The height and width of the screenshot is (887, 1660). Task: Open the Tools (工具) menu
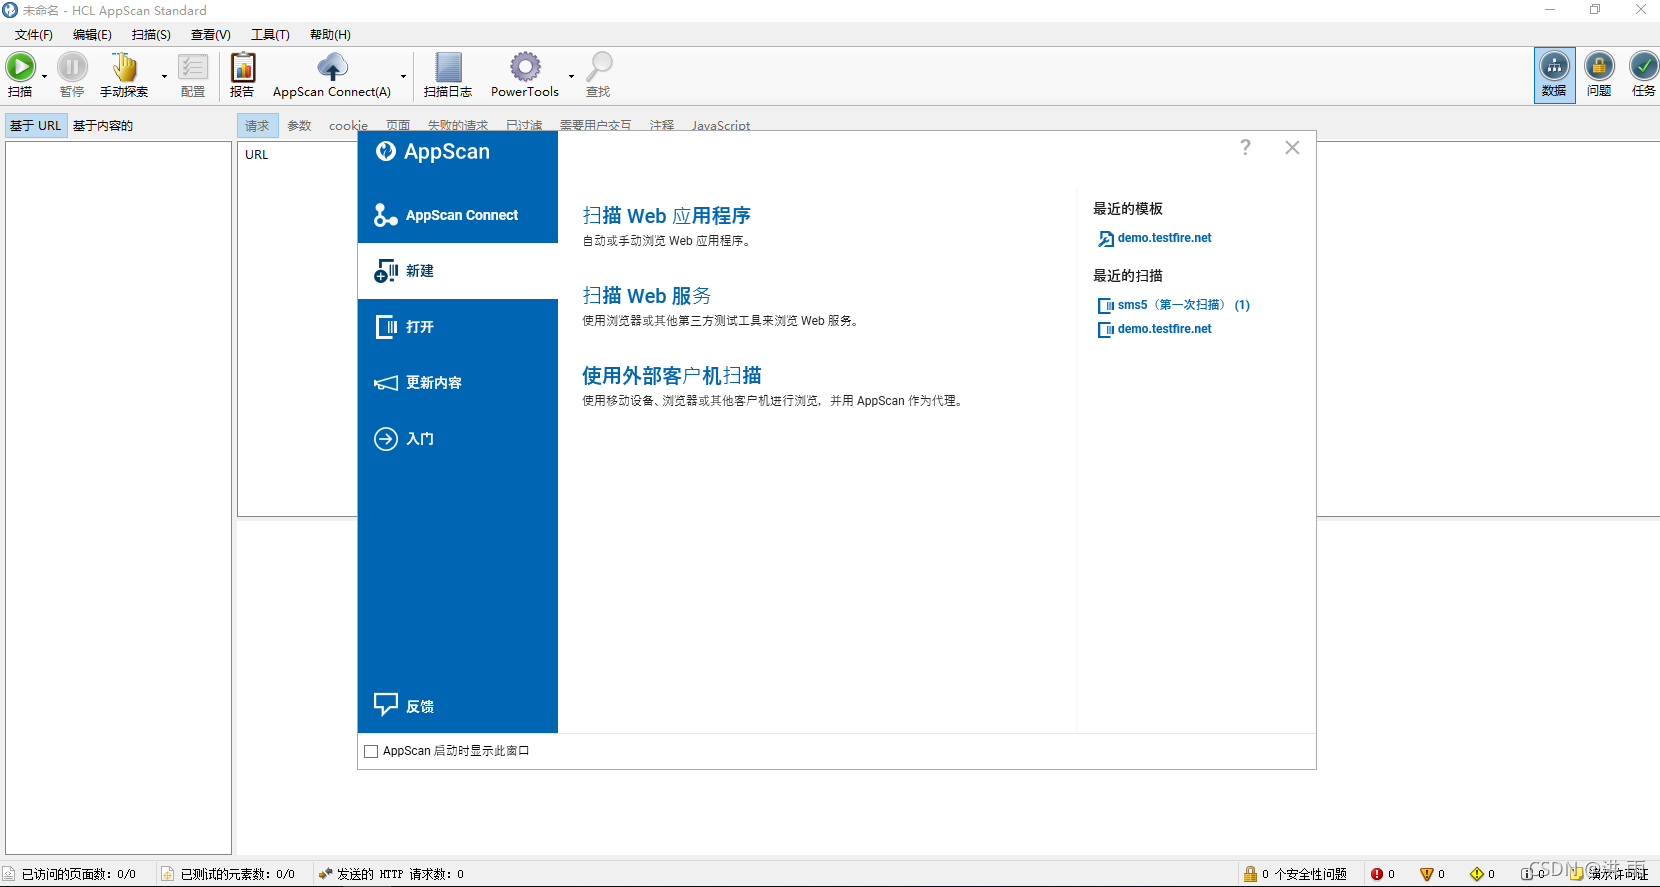tap(270, 35)
